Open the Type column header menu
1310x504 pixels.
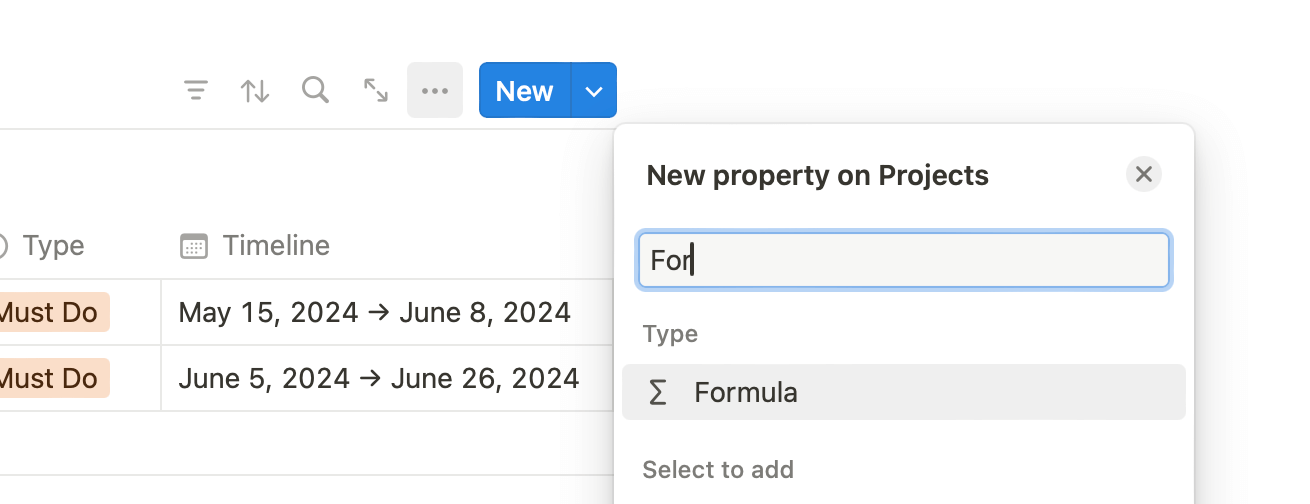point(53,246)
